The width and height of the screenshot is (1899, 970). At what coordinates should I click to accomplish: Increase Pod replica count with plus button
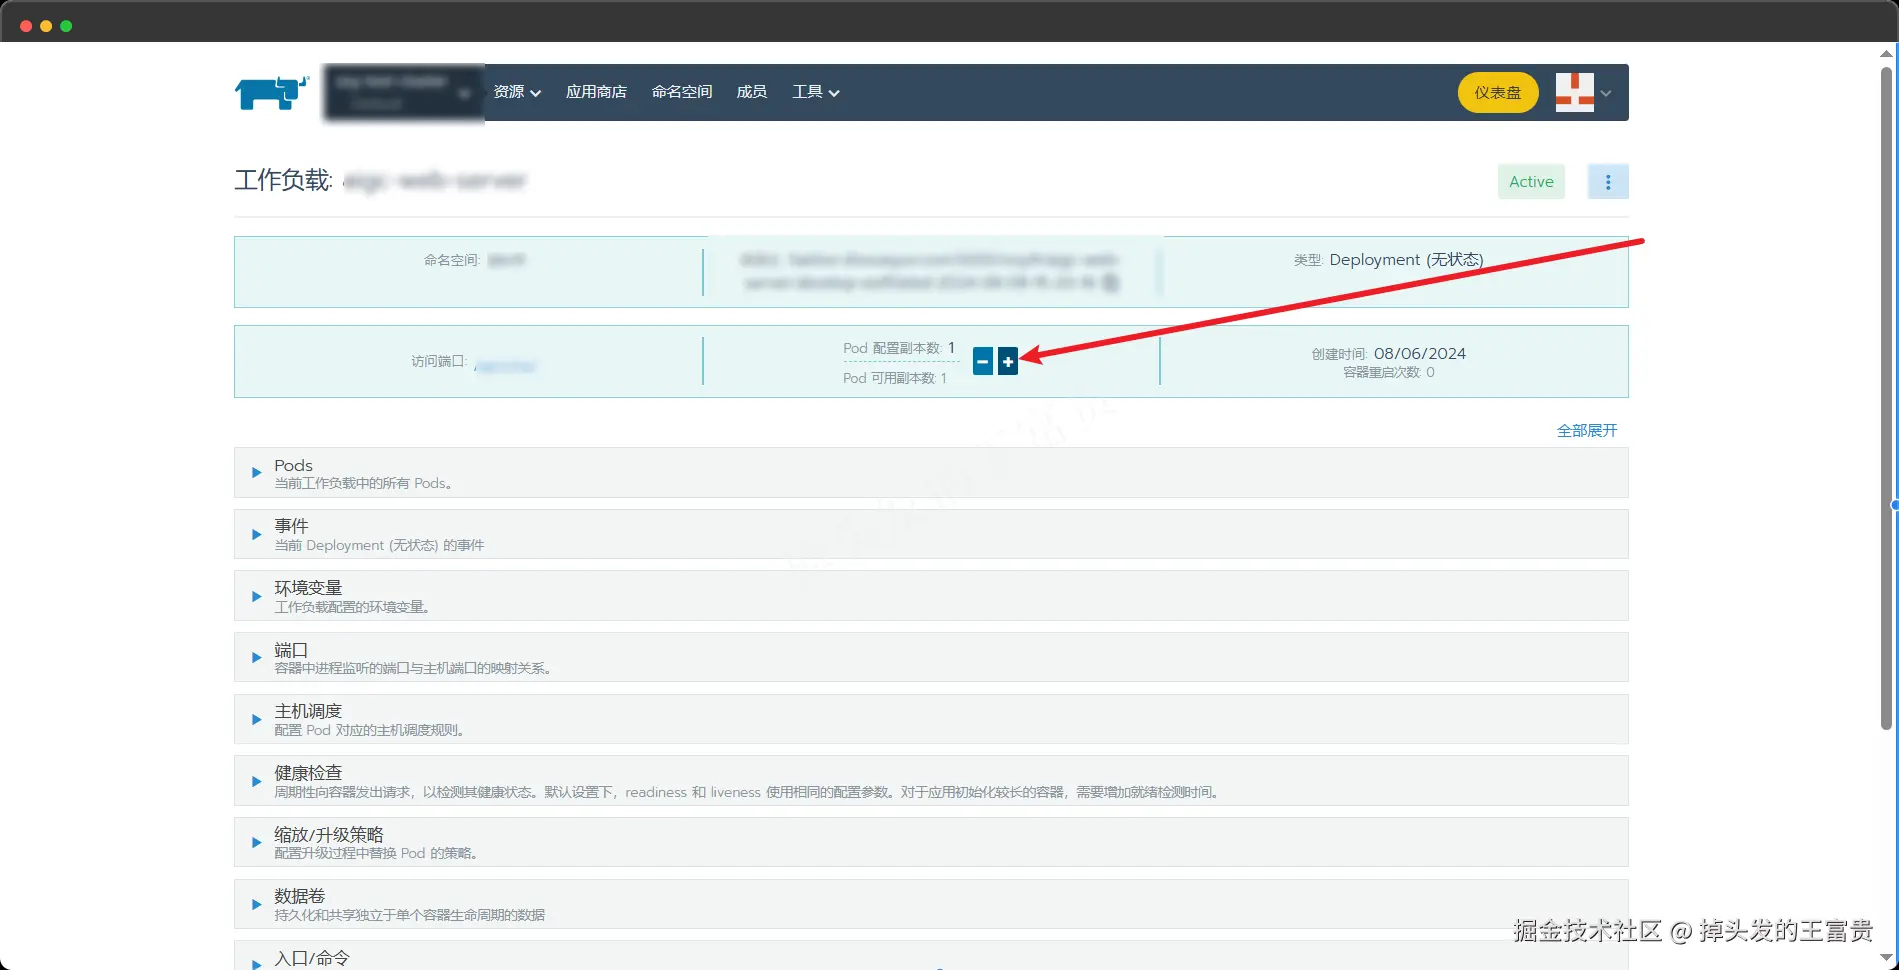1008,362
